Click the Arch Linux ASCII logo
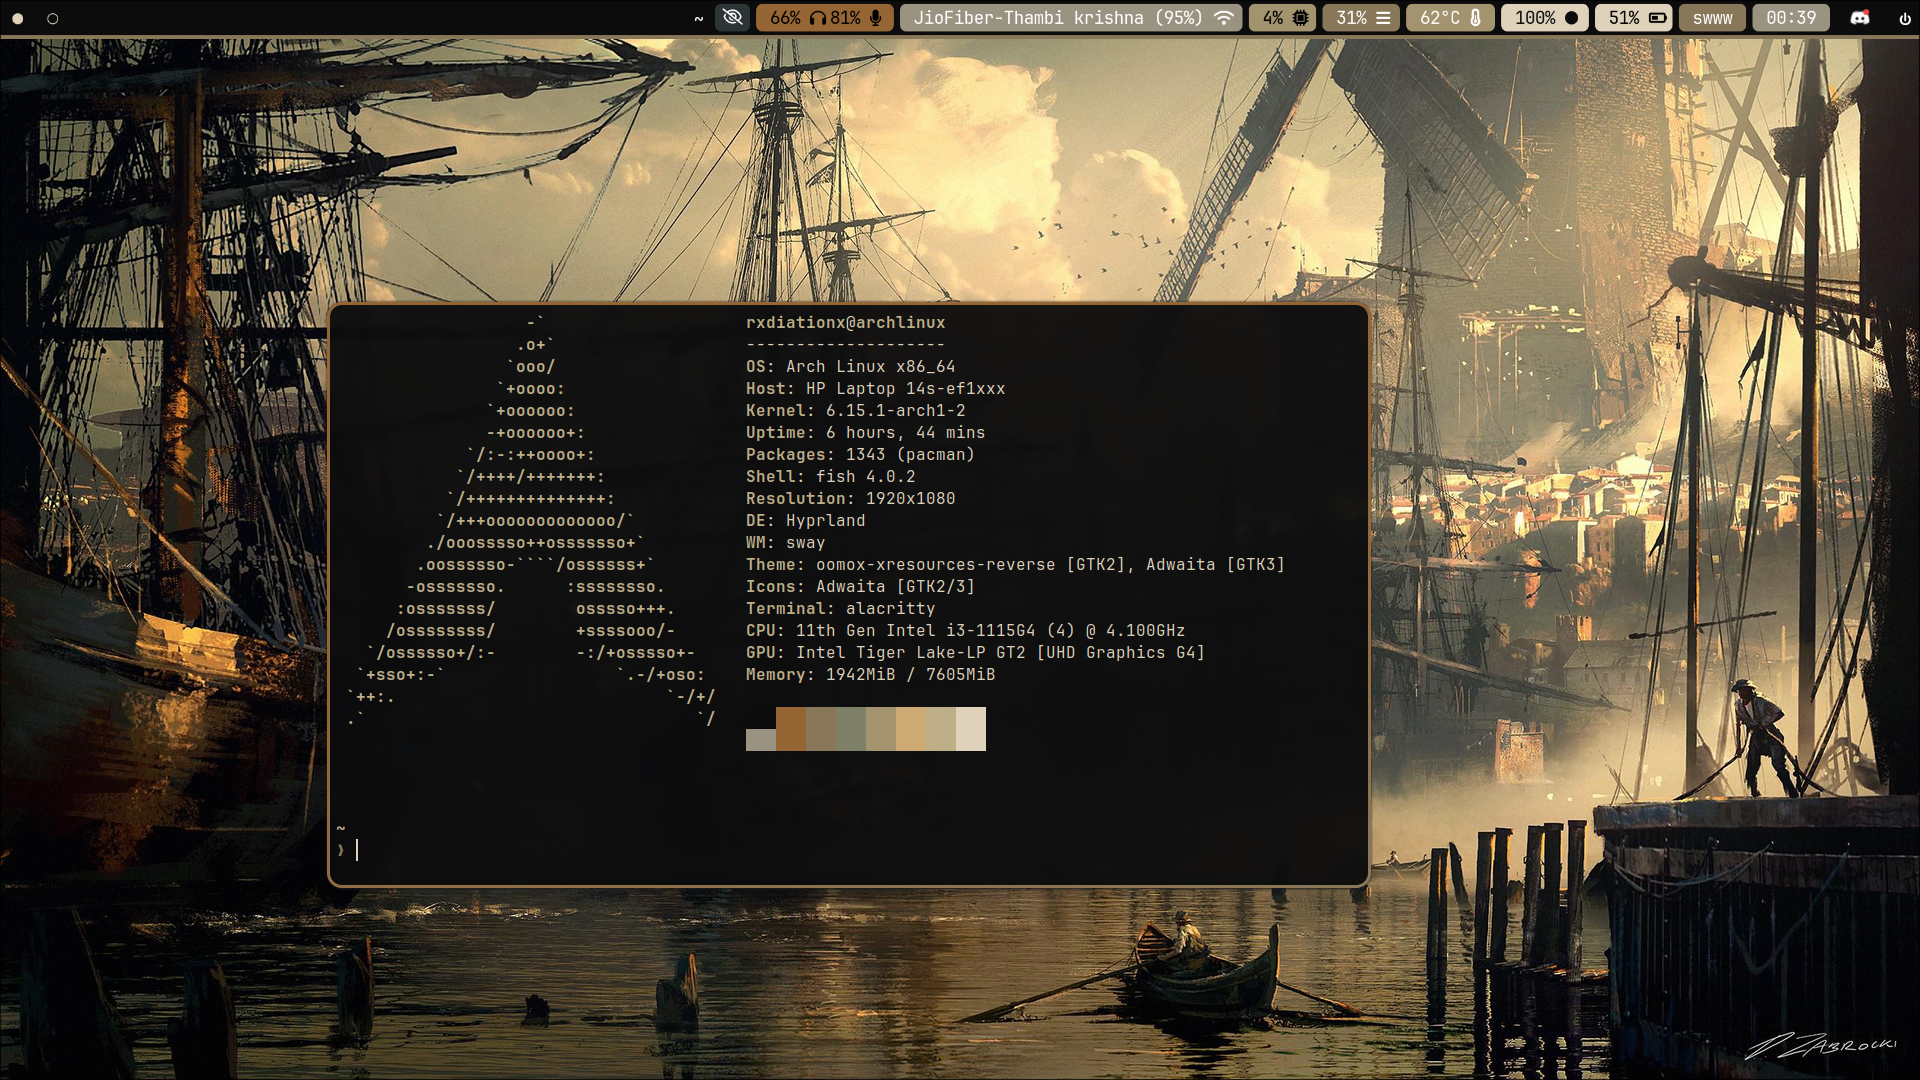This screenshot has height=1080, width=1920. click(531, 520)
